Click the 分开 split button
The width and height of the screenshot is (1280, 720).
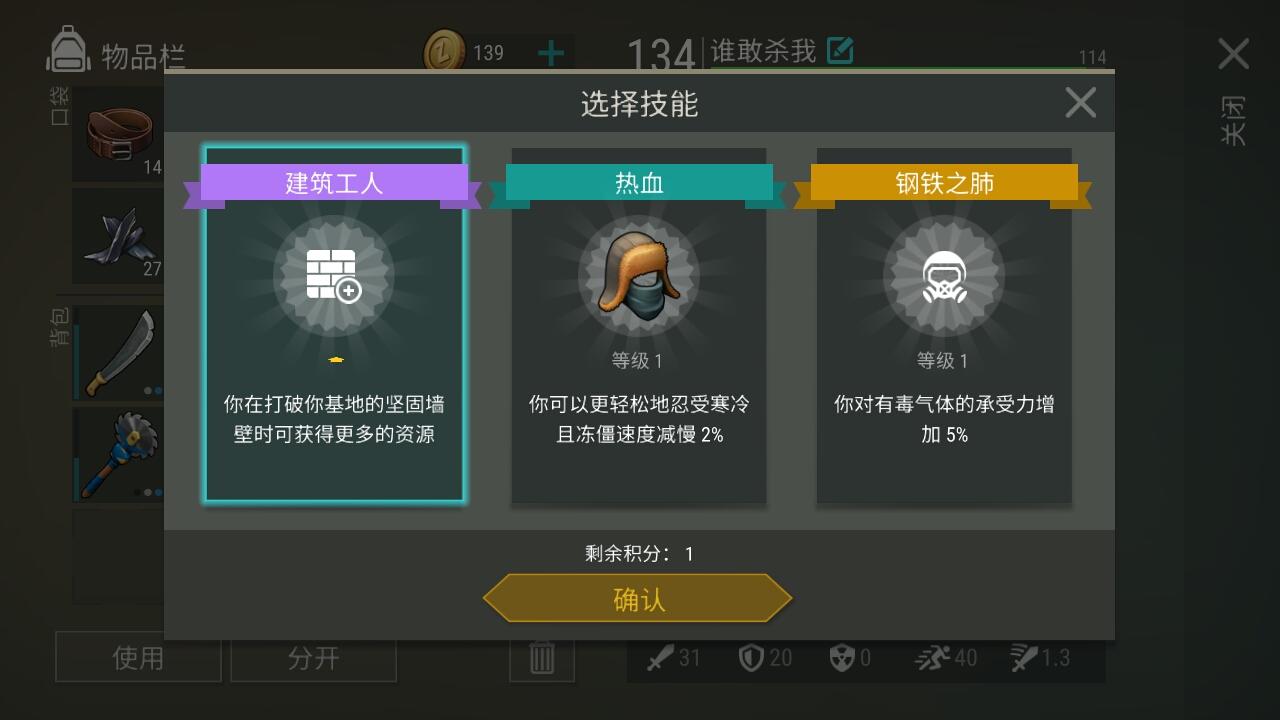(313, 657)
